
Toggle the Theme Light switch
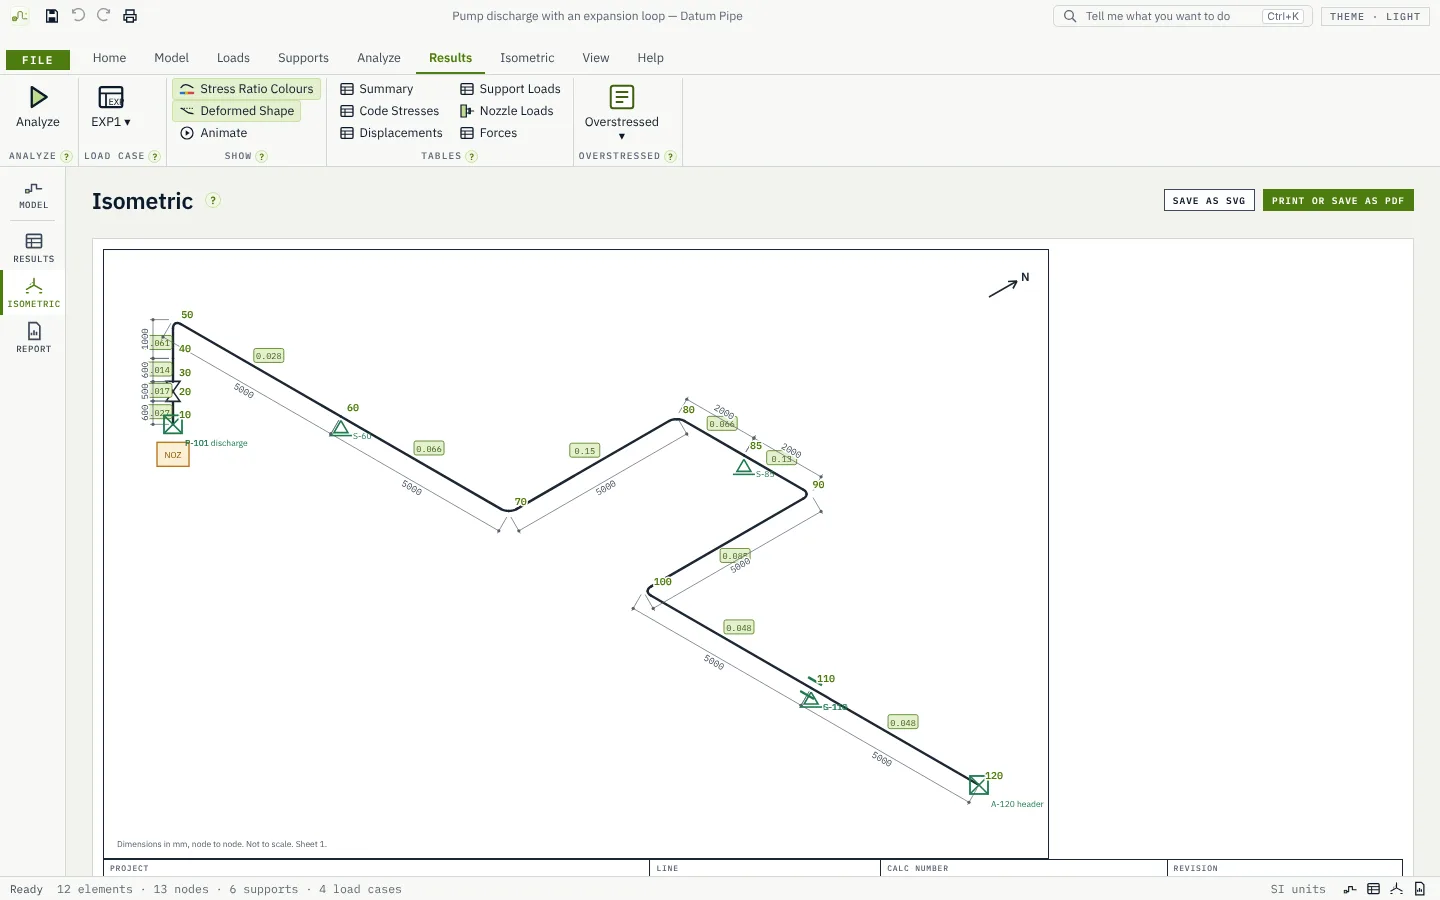tap(1375, 16)
